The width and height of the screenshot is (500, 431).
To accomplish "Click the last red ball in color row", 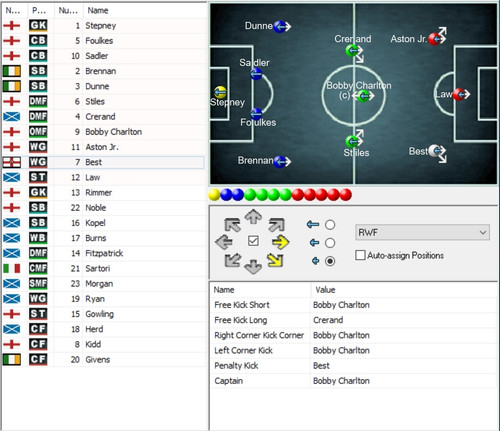I will 345,195.
